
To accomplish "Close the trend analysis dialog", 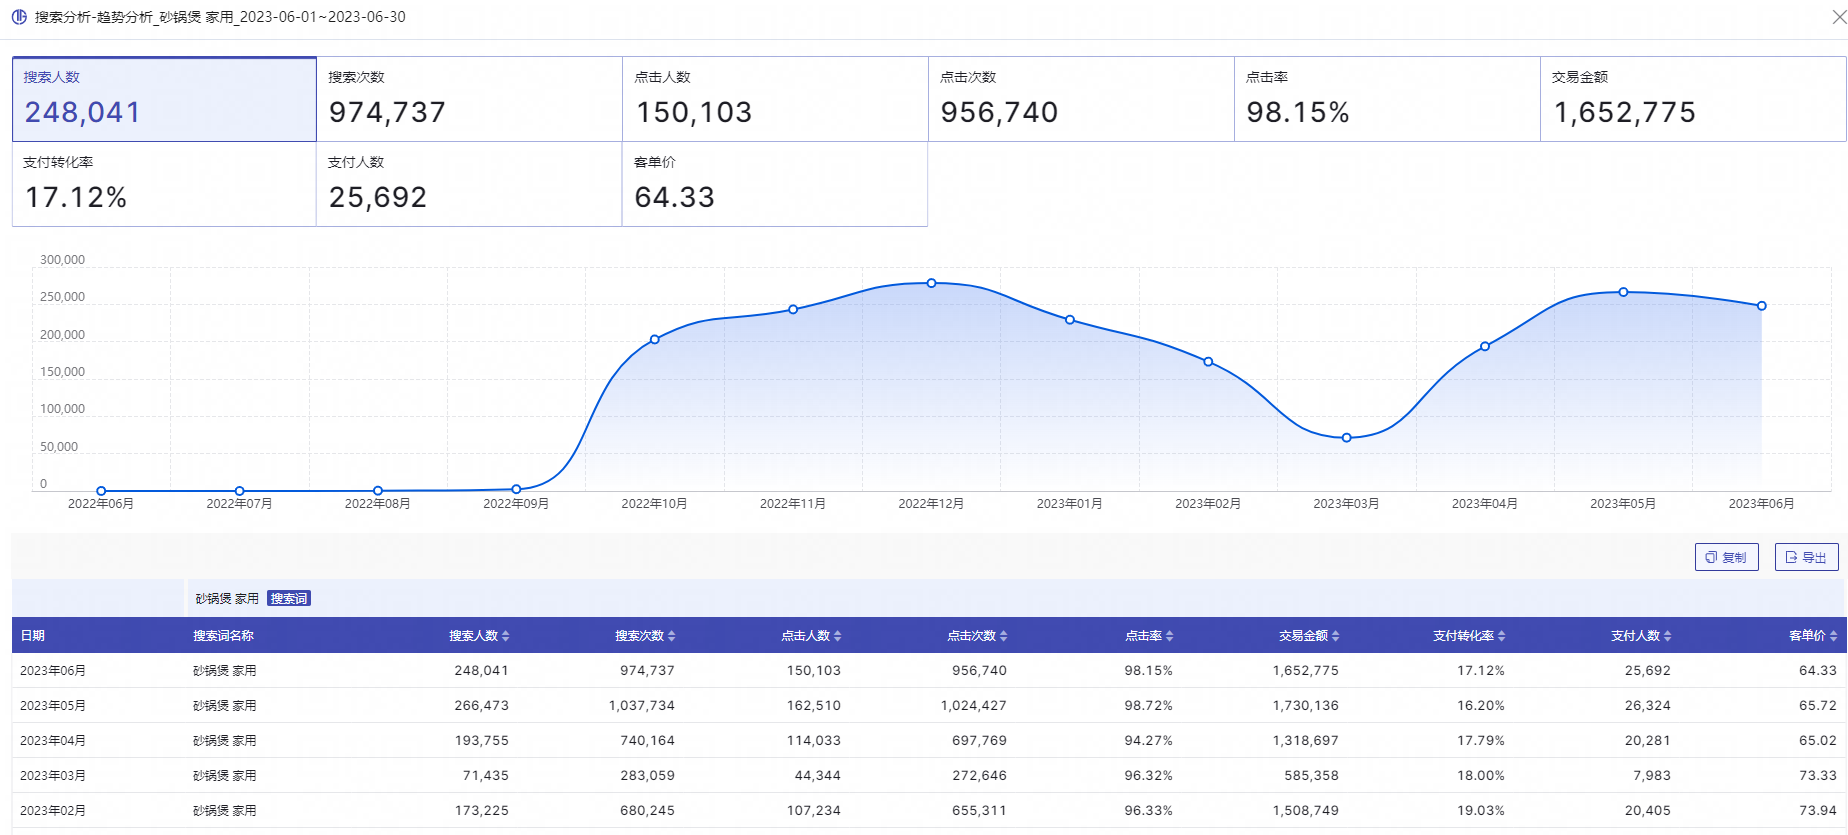I will 1838,17.
